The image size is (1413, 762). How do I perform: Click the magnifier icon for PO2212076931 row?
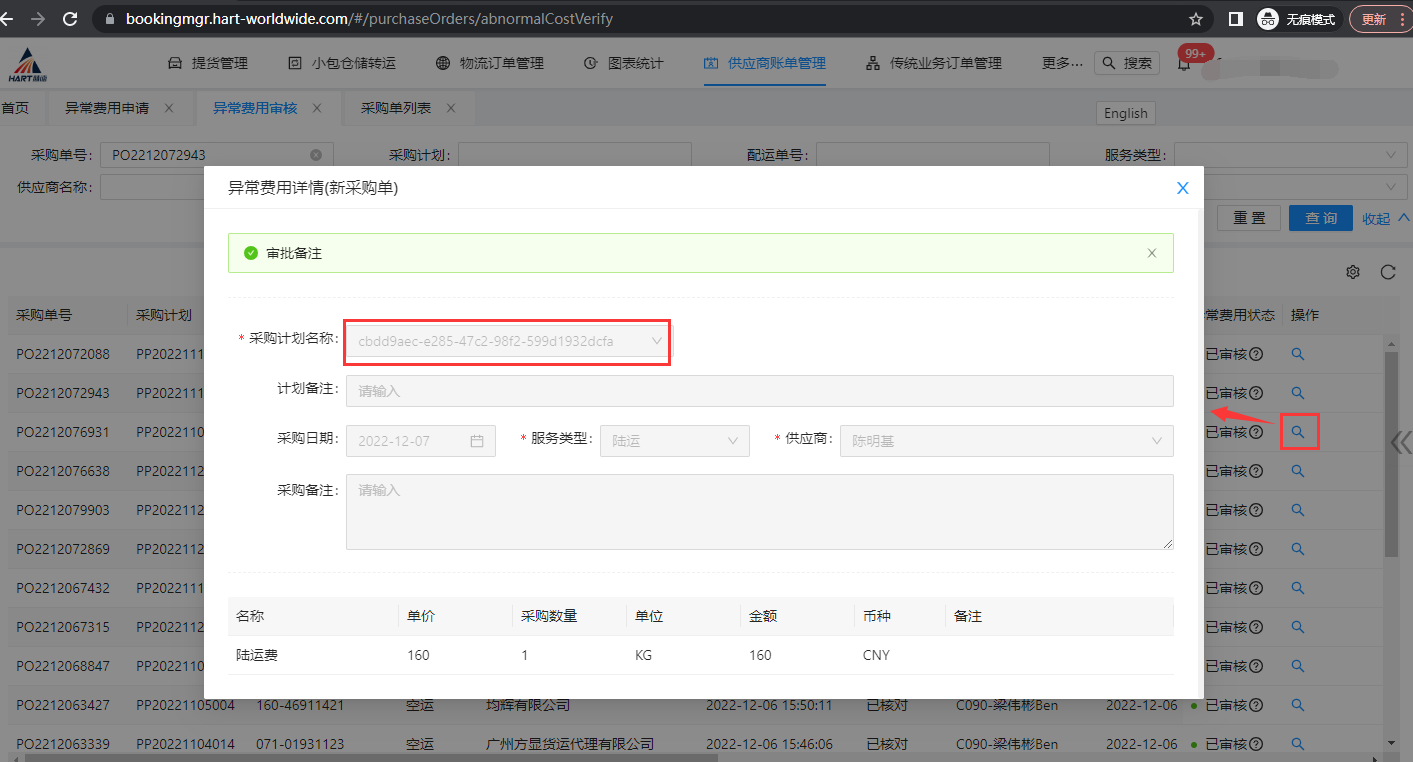click(1298, 432)
